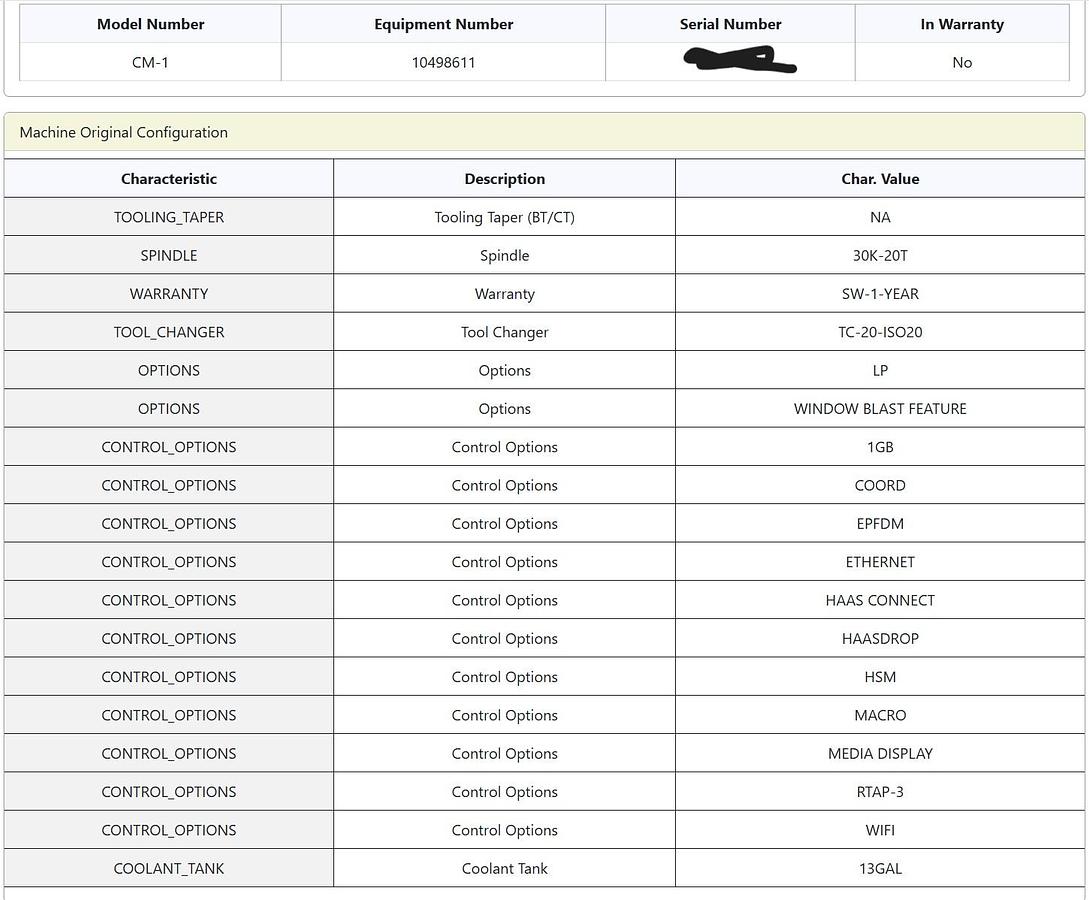
Task: Click the Machine Original Configuration heading
Action: click(x=124, y=132)
